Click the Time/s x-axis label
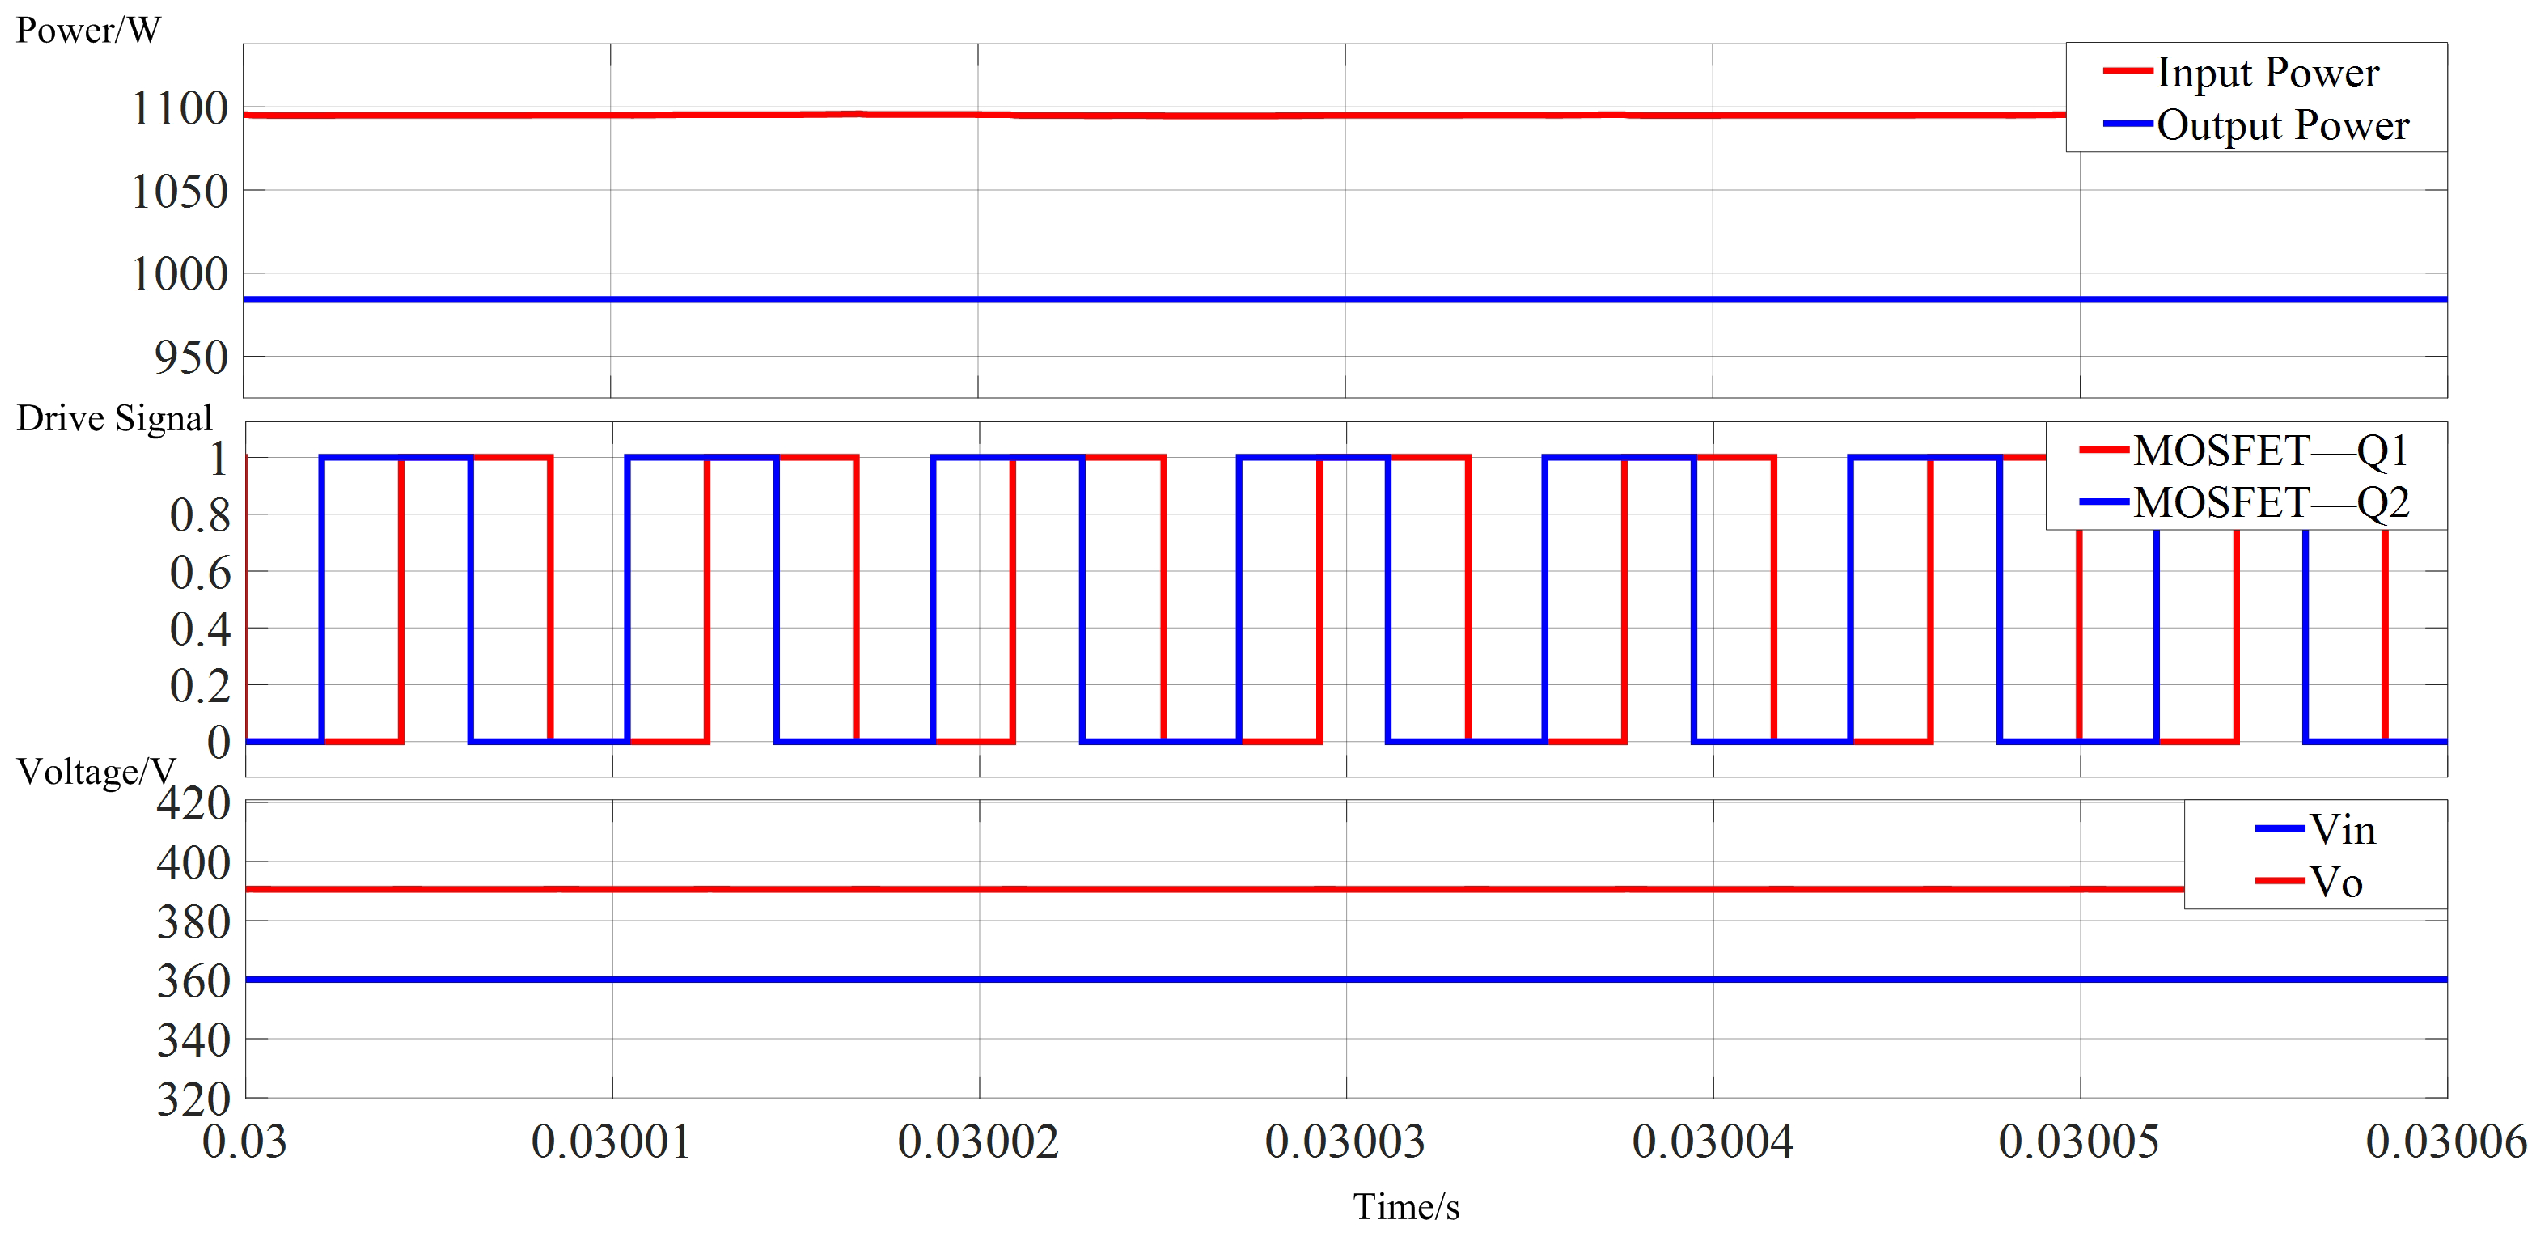 tap(1406, 1207)
